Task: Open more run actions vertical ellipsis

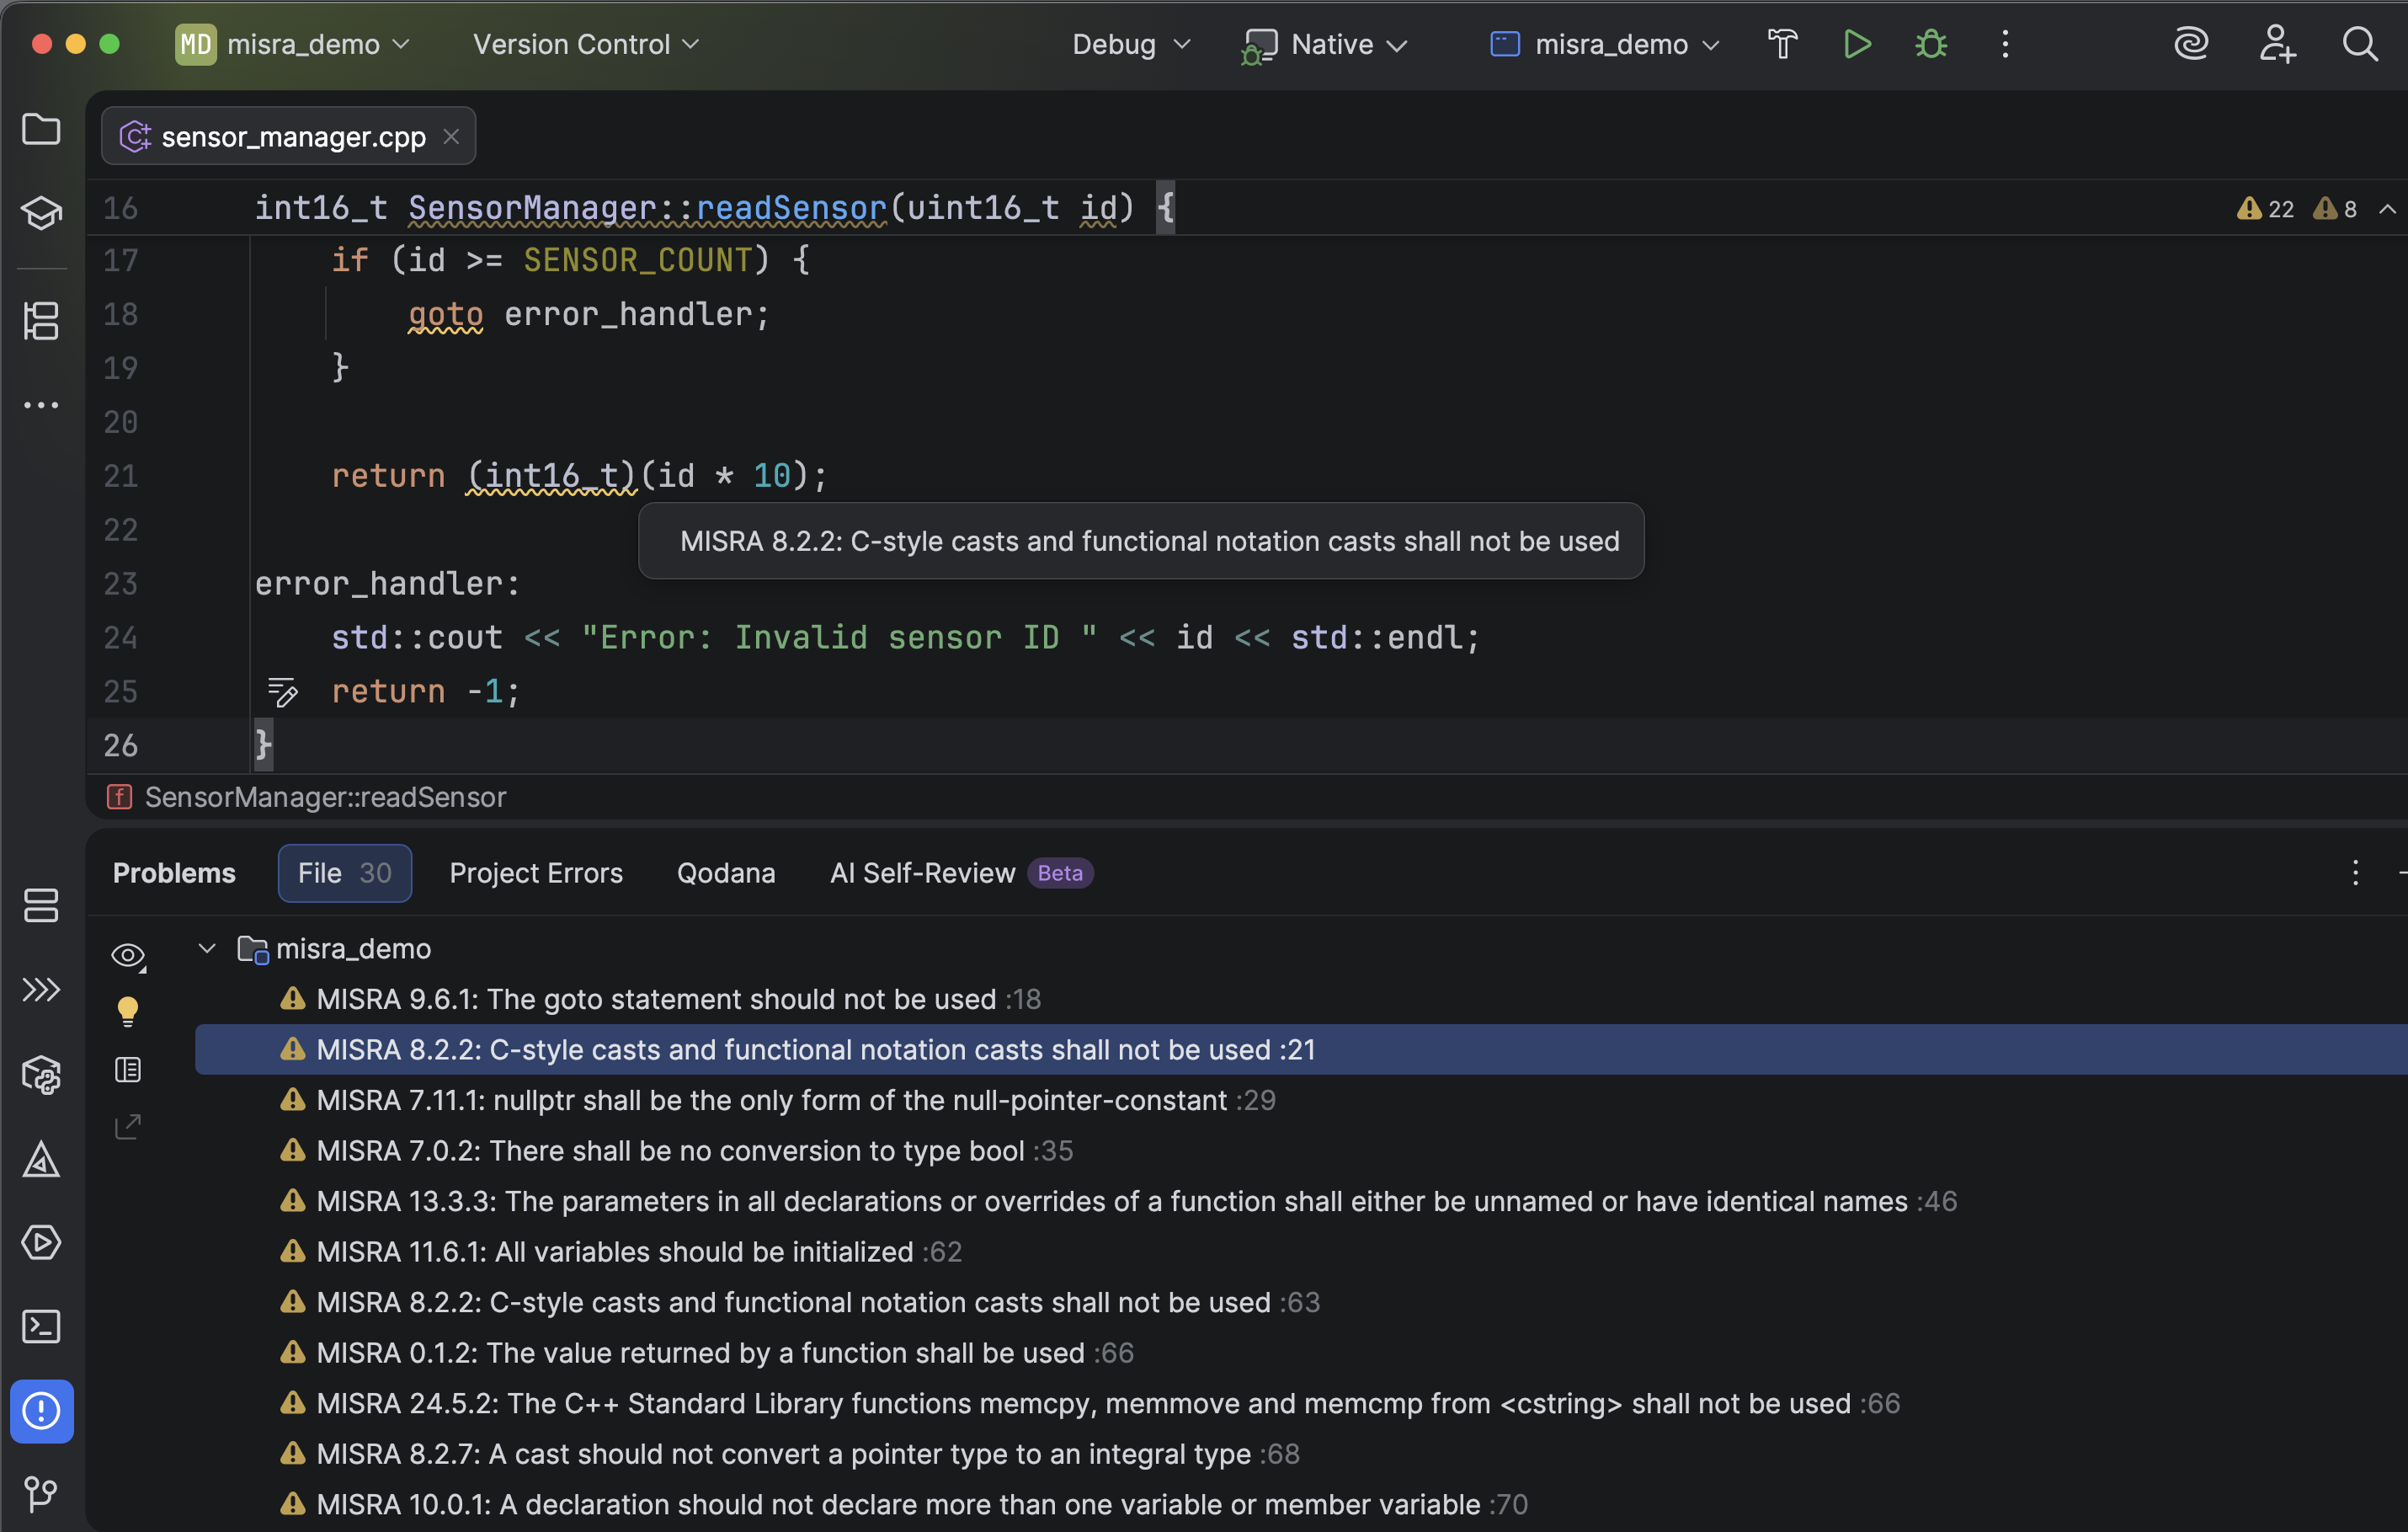Action: click(2005, 44)
